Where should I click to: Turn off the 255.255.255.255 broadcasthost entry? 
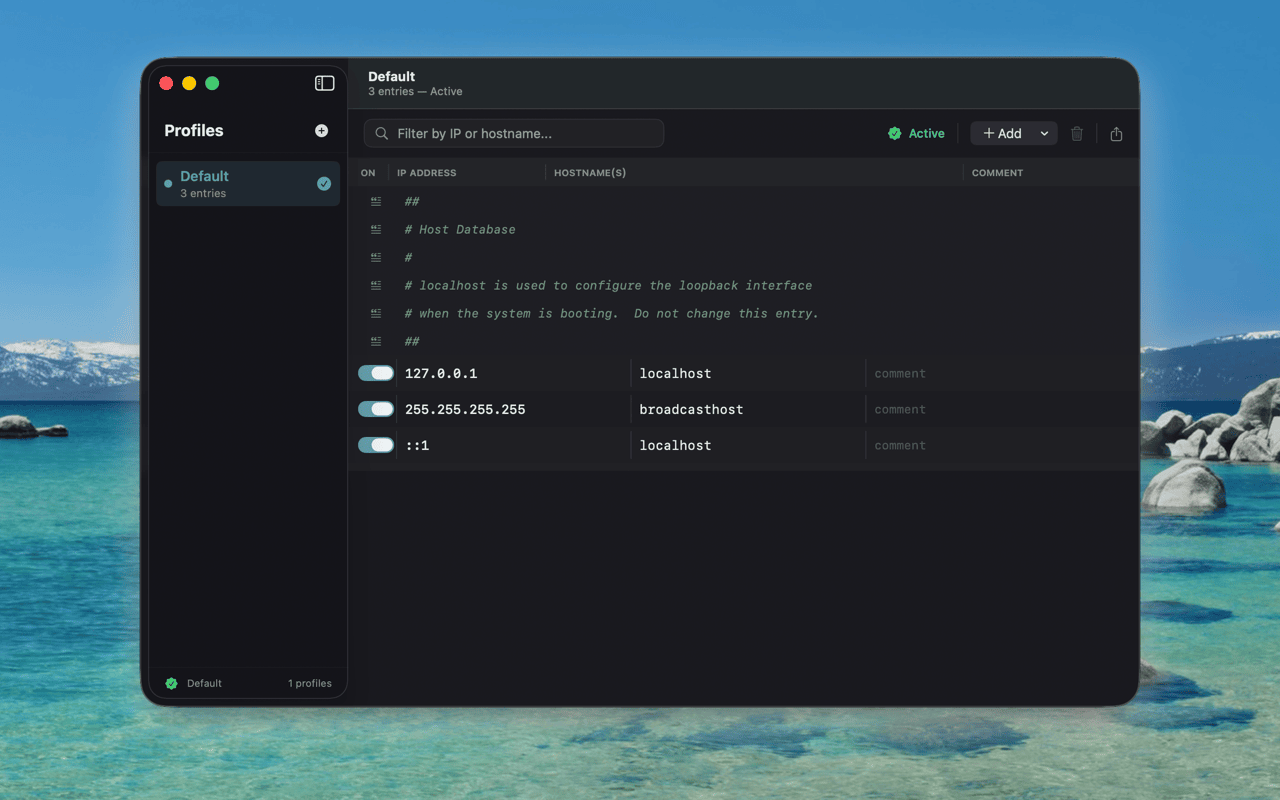tap(375, 408)
